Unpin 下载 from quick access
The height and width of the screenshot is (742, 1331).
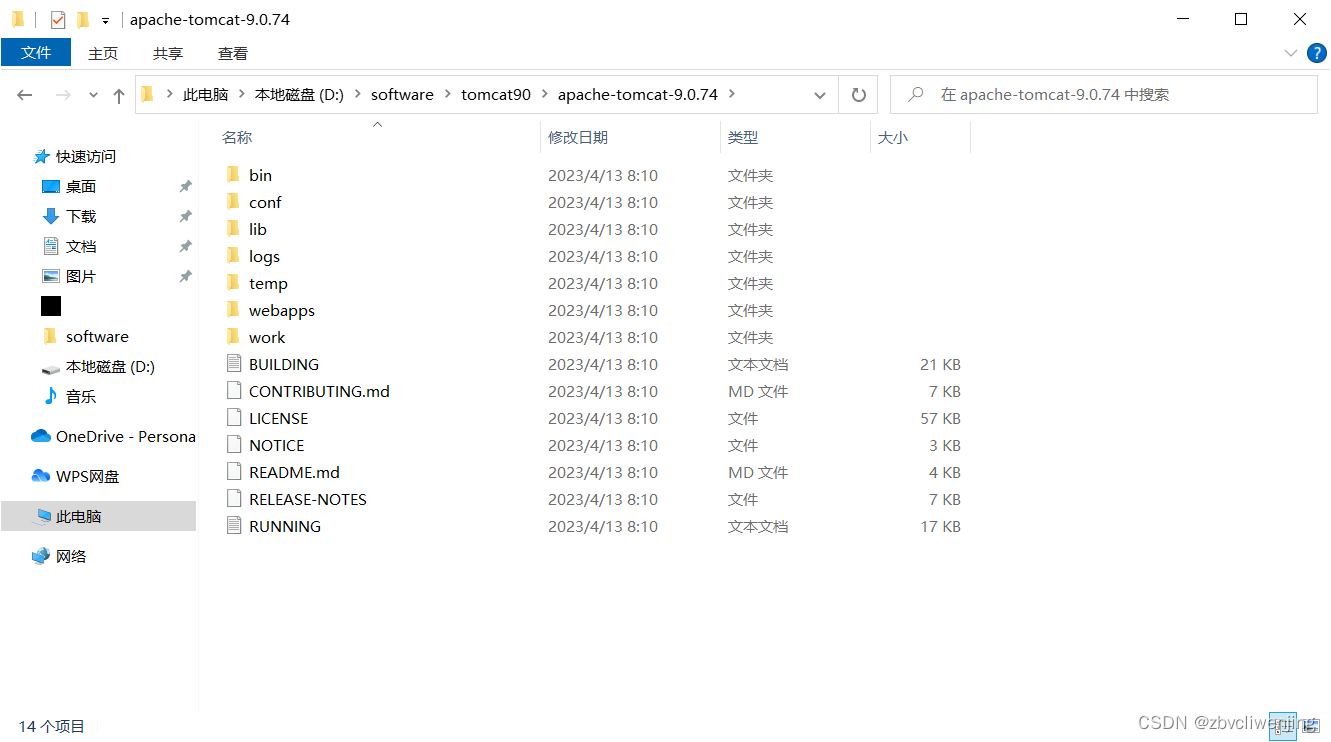coord(185,216)
